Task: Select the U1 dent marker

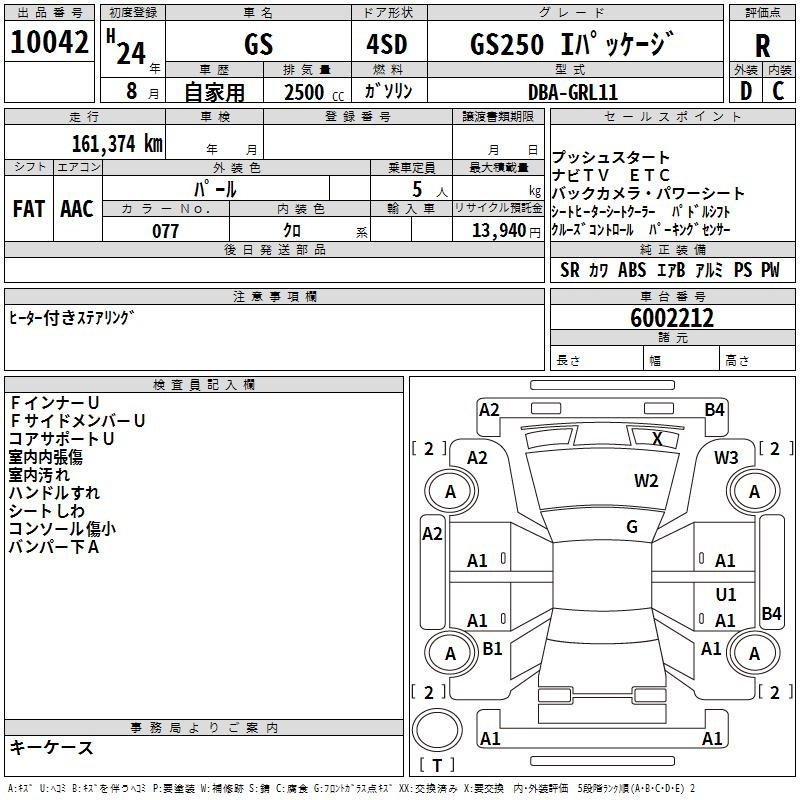Action: click(726, 595)
